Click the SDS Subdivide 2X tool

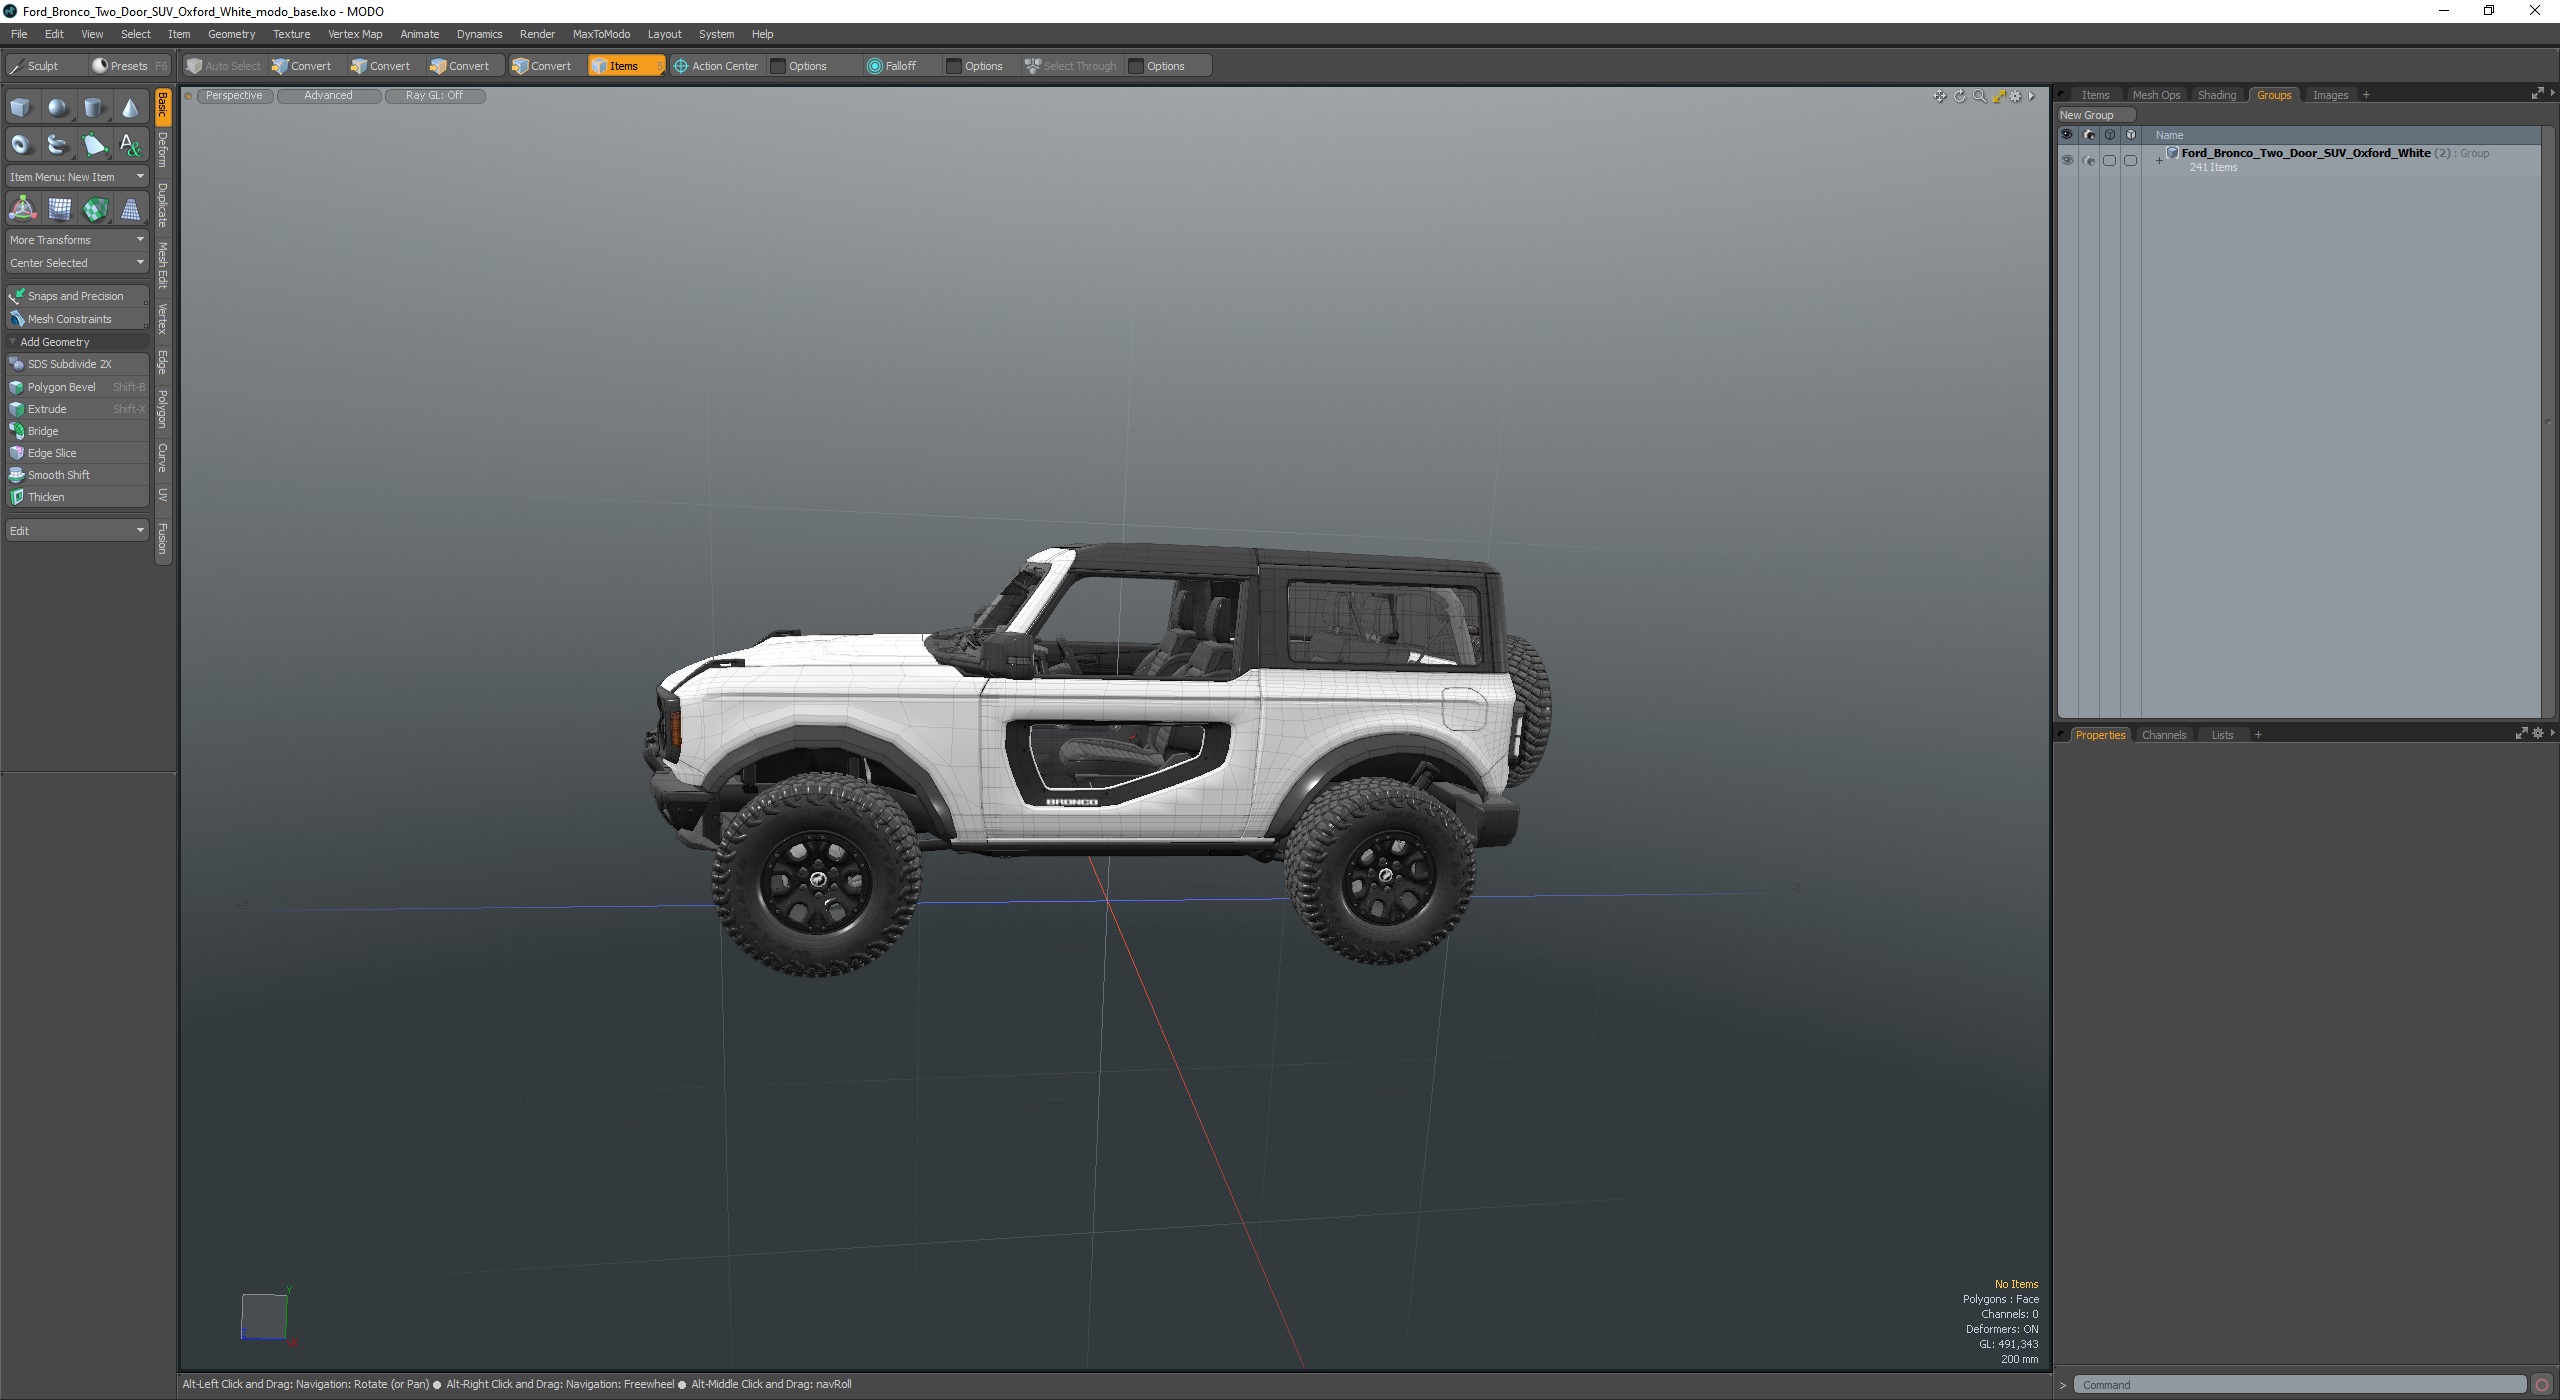point(77,364)
